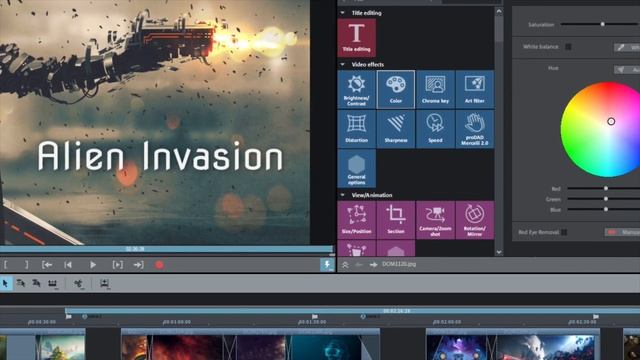Viewport: 640px width, 360px height.
Task: Click the Green channel slider handle
Action: [606, 199]
